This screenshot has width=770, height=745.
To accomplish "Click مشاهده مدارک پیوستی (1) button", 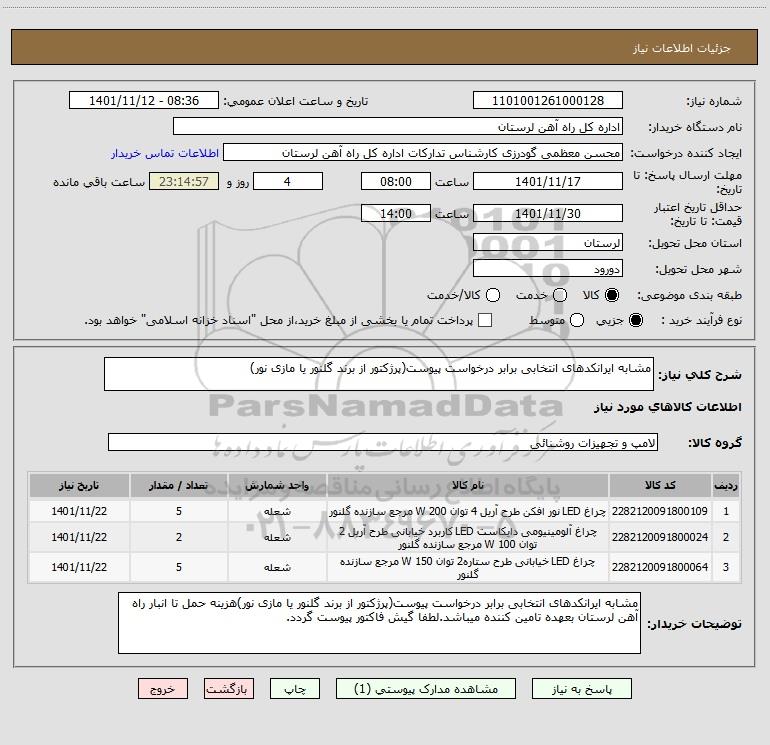I will point(426,689).
